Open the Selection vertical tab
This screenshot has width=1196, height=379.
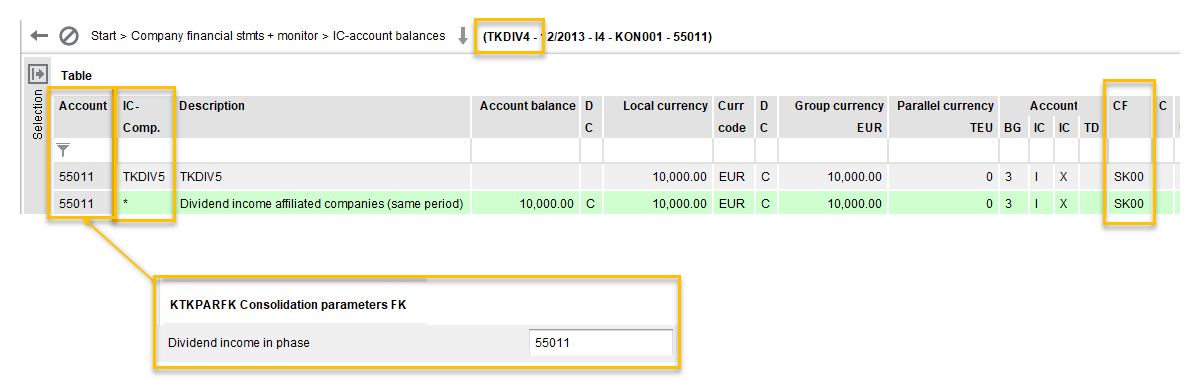click(37, 114)
